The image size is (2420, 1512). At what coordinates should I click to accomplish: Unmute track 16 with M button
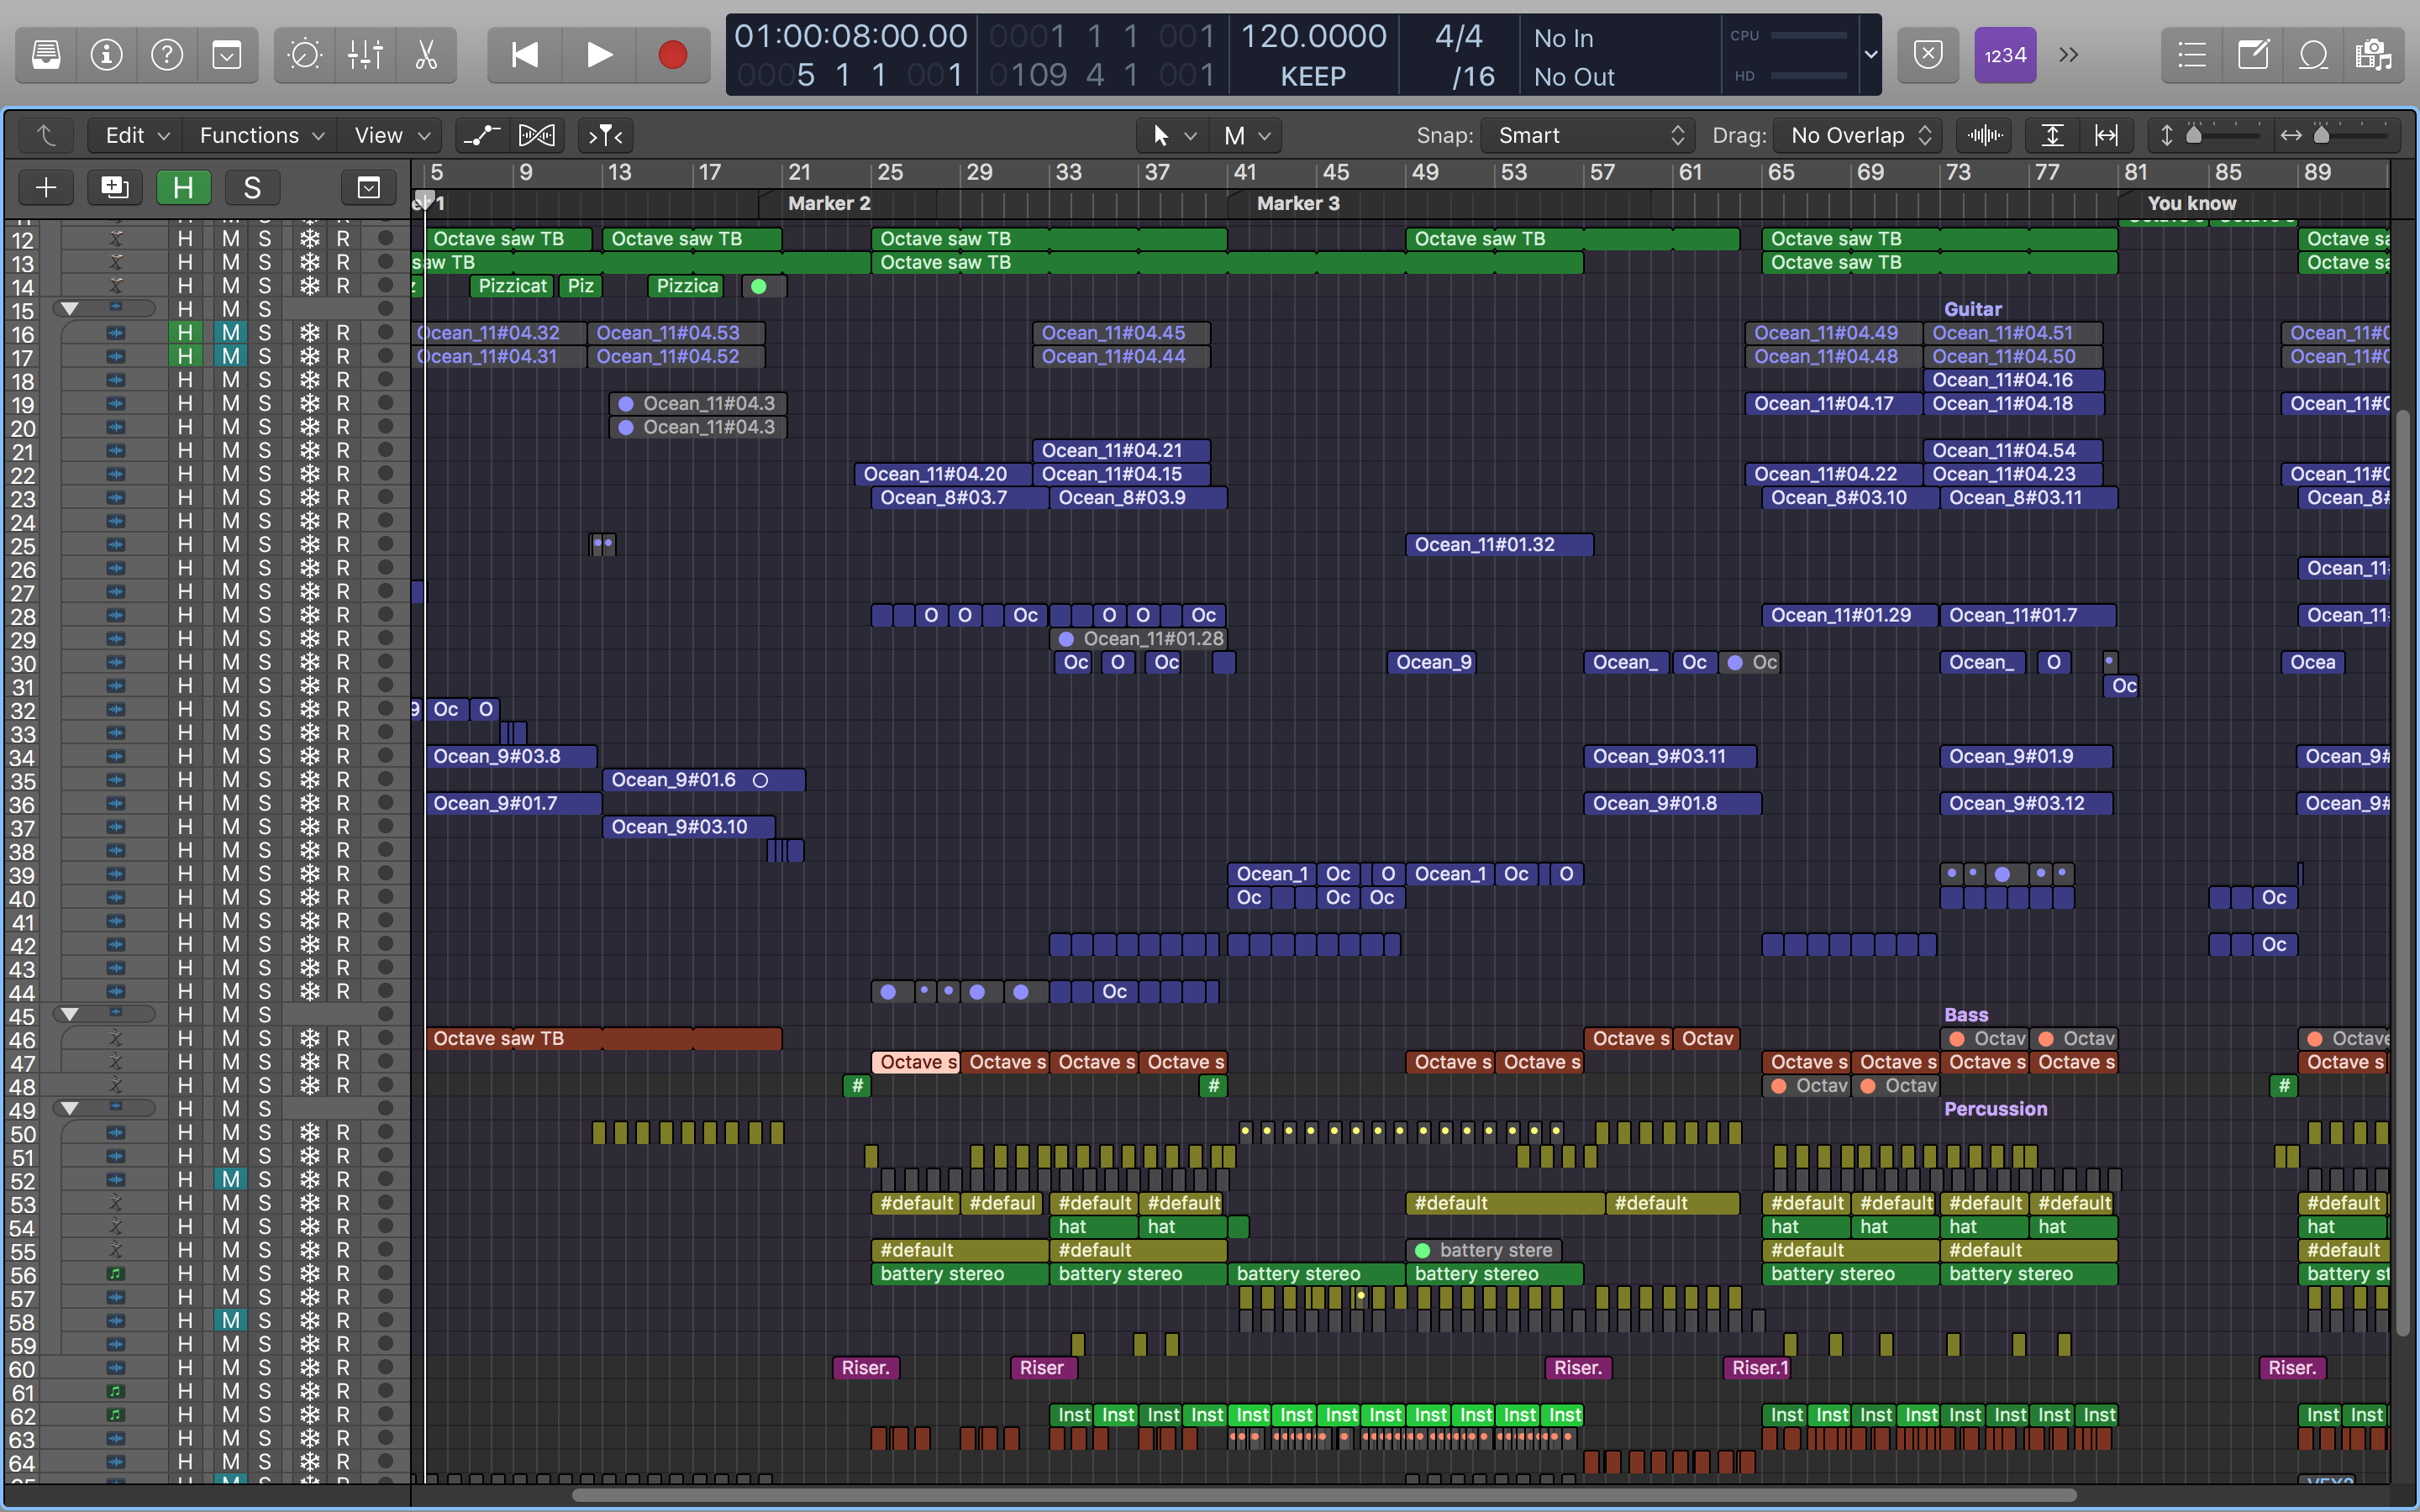231,333
